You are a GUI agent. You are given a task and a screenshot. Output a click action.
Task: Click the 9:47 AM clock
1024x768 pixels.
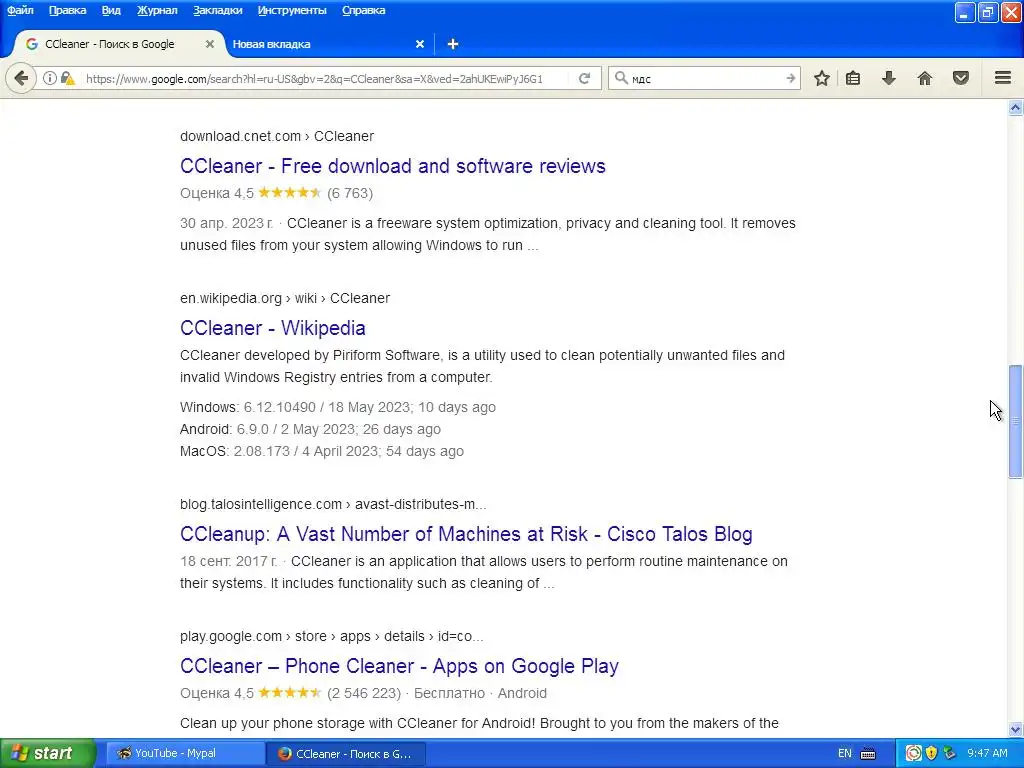pyautogui.click(x=987, y=753)
